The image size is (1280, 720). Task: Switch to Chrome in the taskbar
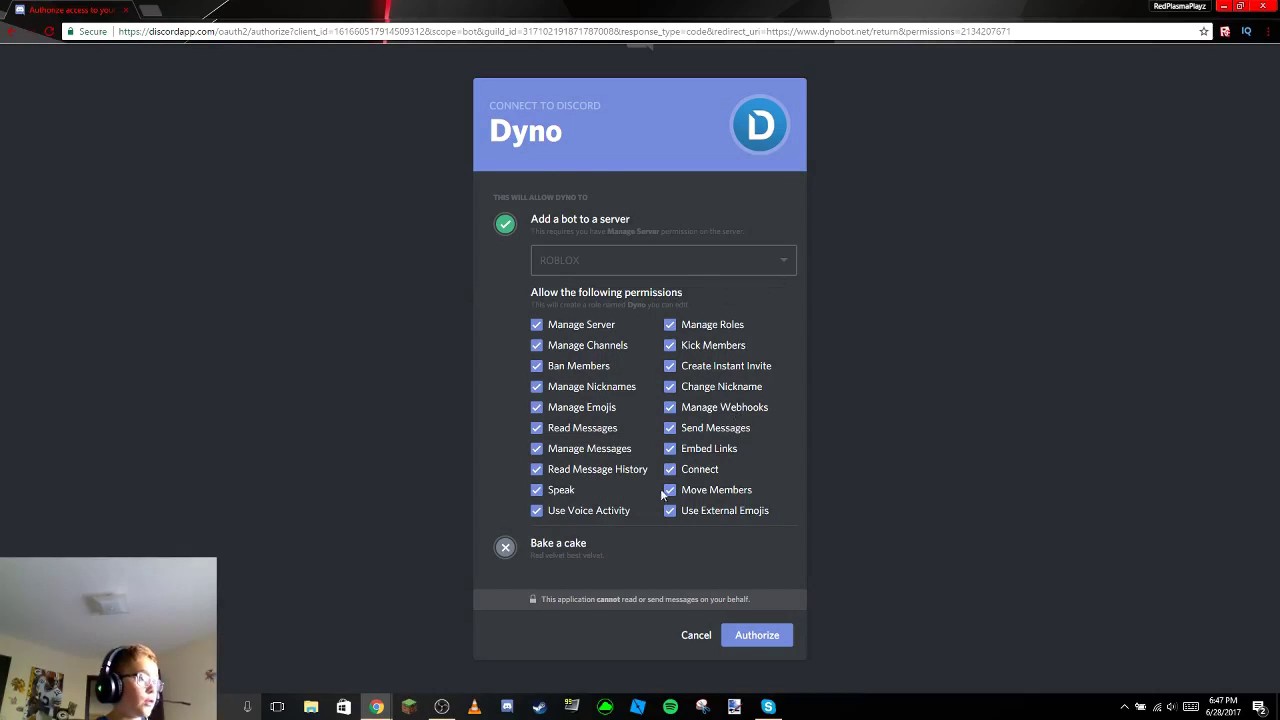[376, 707]
